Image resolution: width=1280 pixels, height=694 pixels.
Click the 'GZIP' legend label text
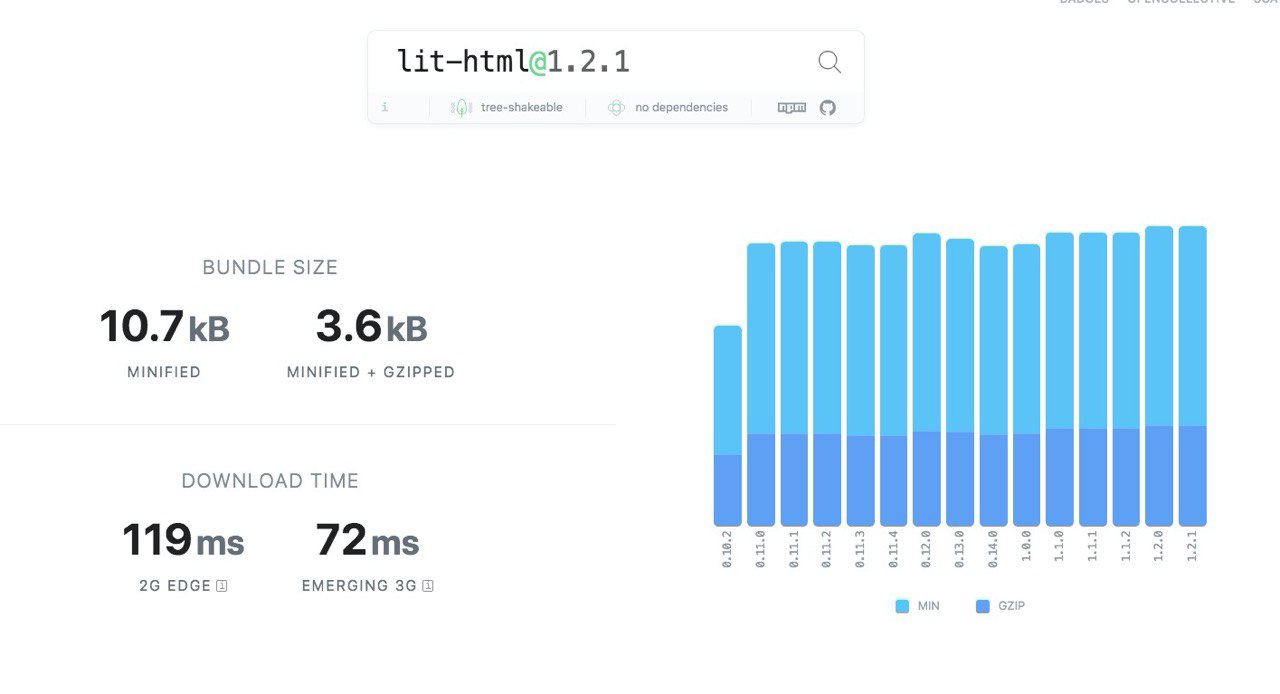pyautogui.click(x=1011, y=606)
